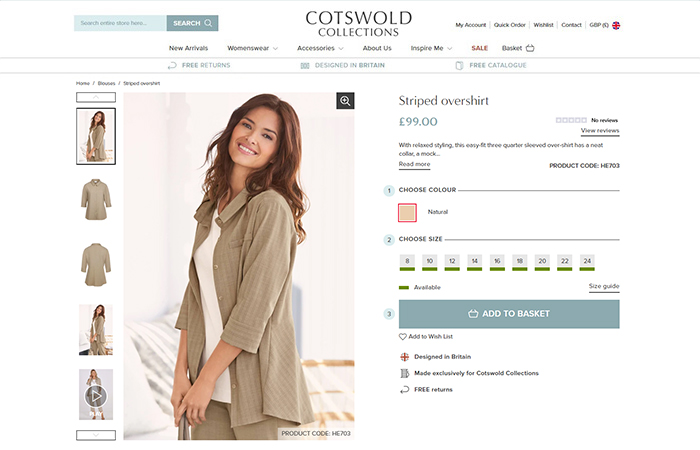Open the Size guide link
Viewport: 700px width, 450px height.
pos(604,286)
